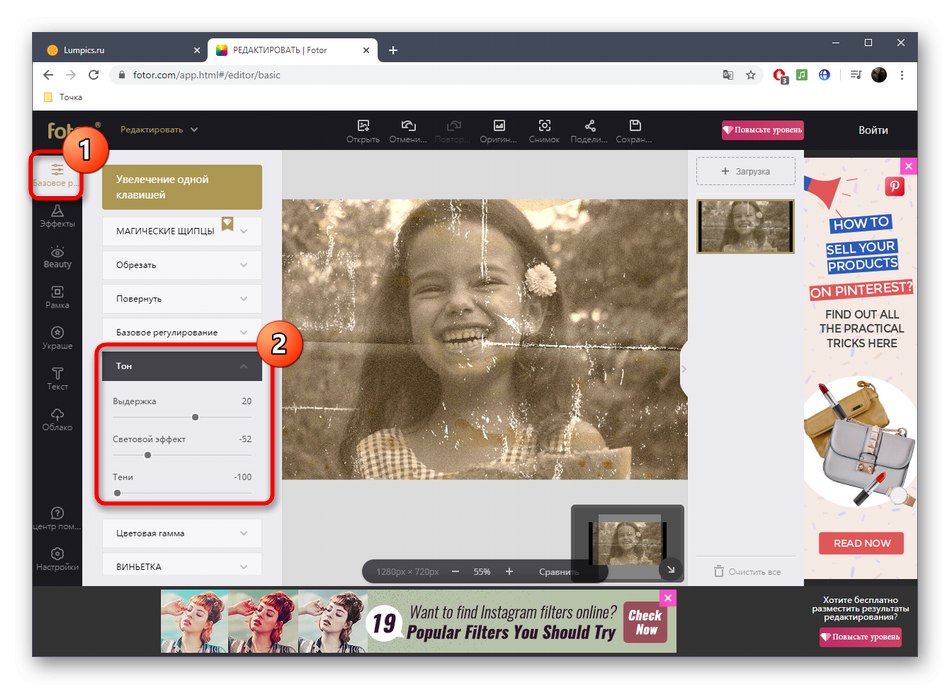Screen dimensions: 950x689
Task: Click the navigator preview thumbnail
Action: tap(627, 544)
